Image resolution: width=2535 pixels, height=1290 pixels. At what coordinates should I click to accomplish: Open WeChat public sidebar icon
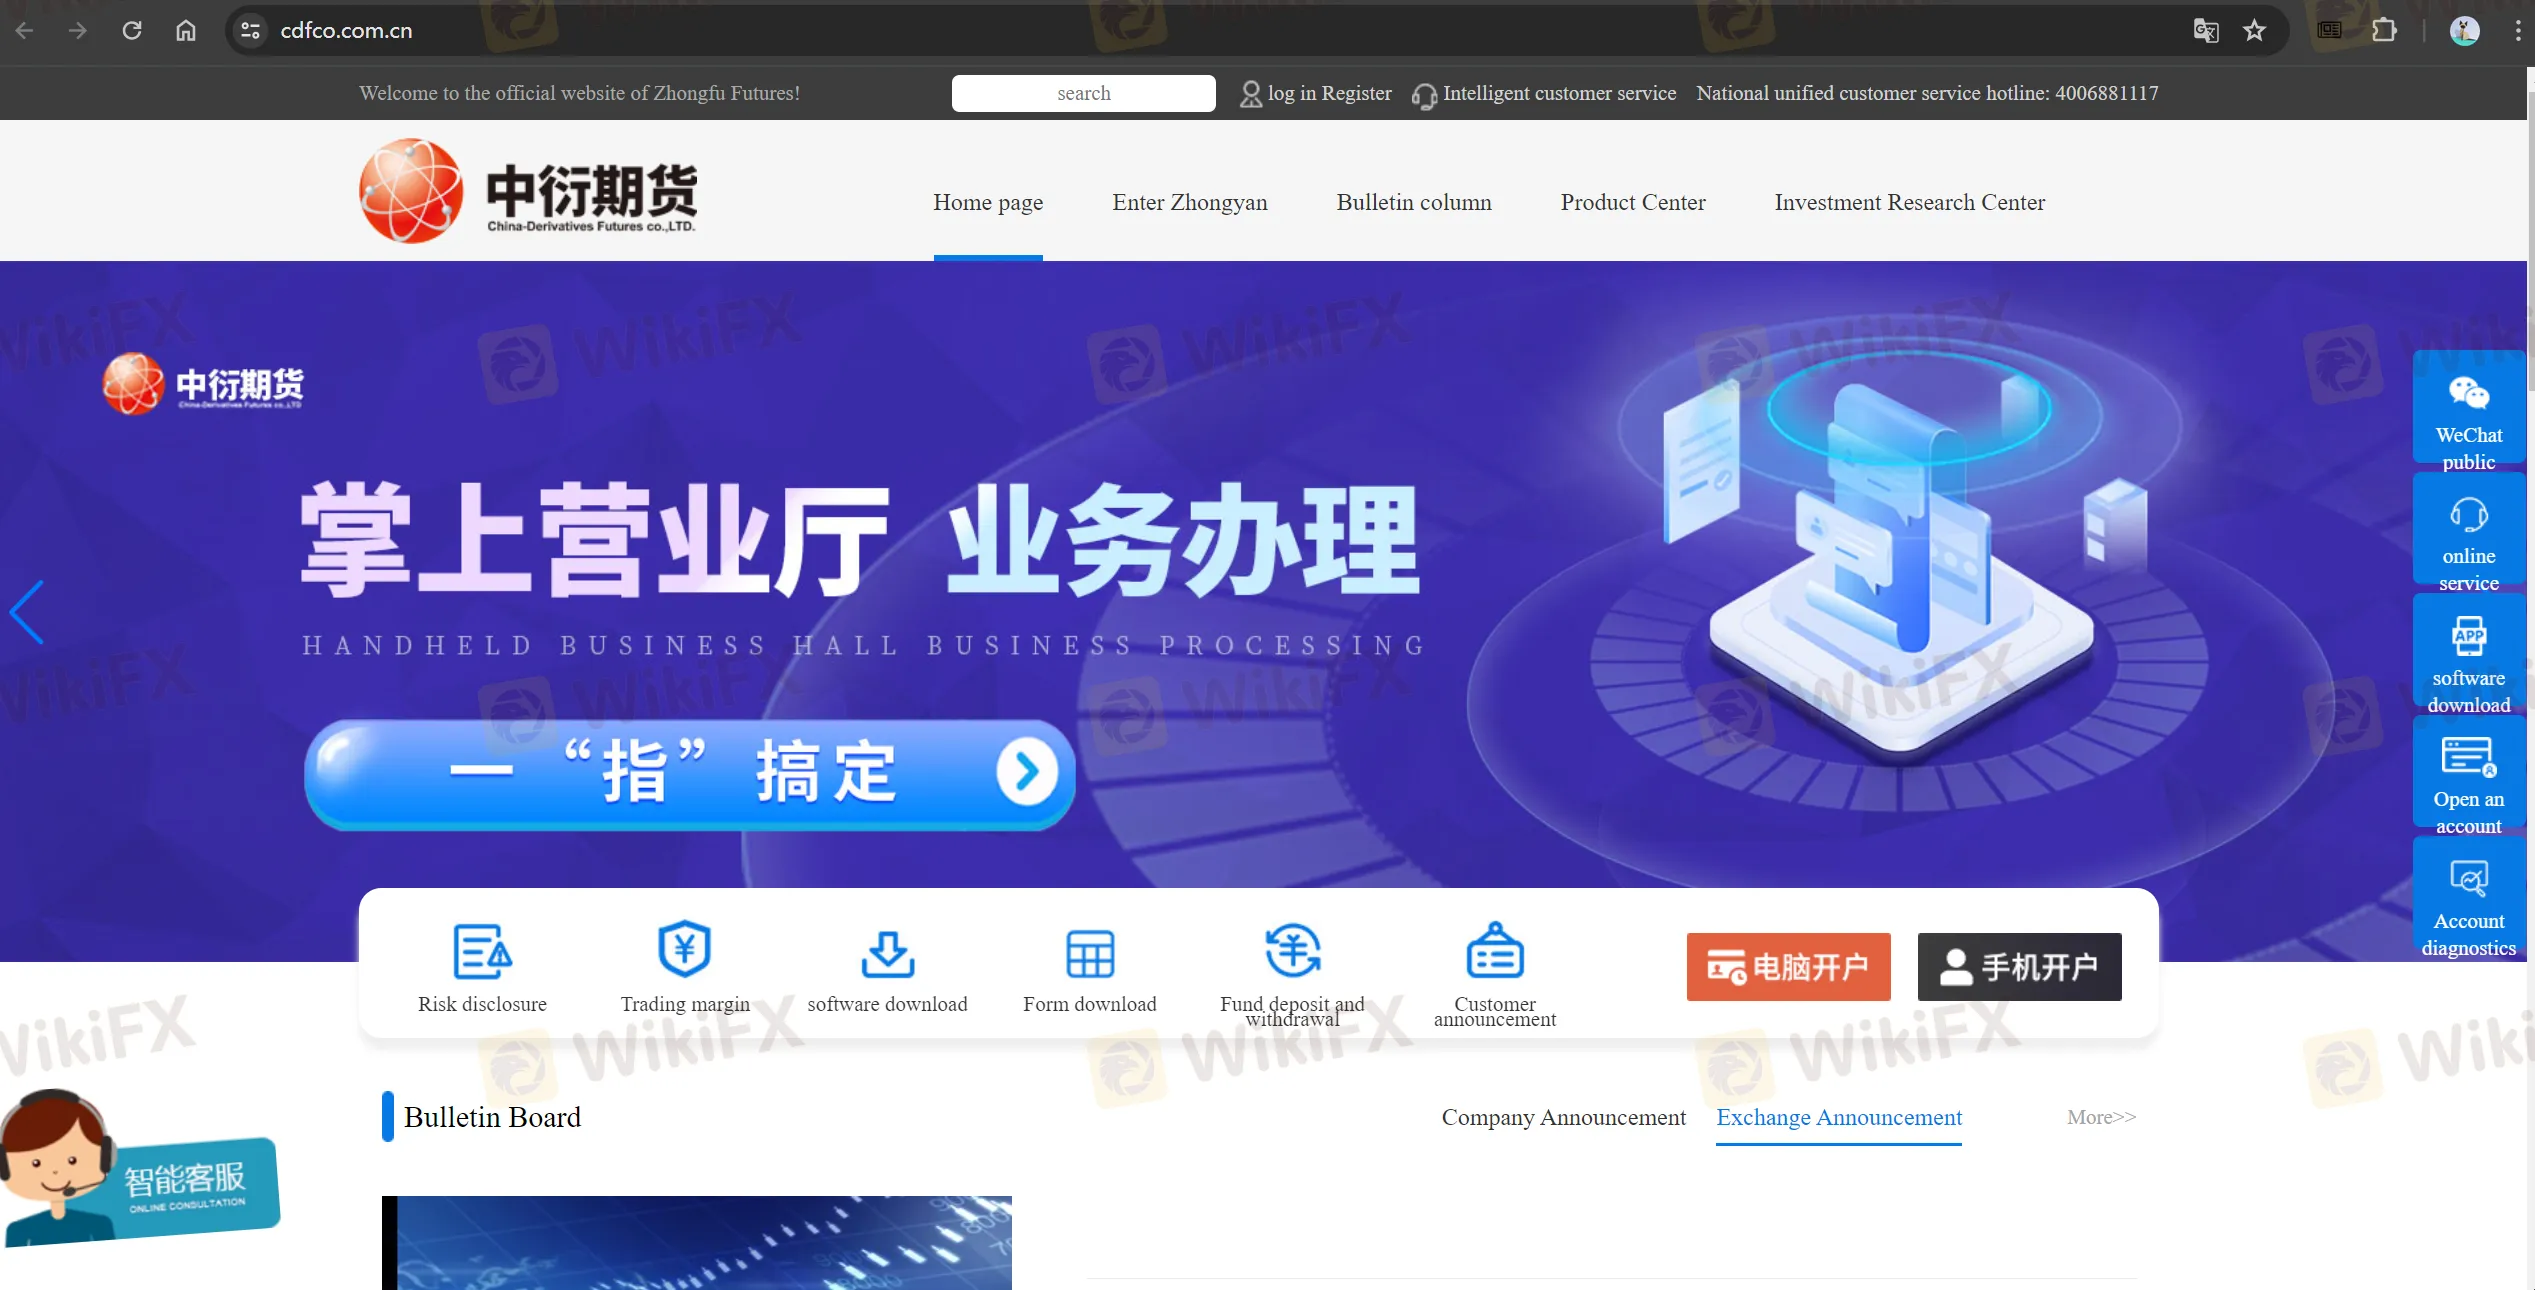(2468, 394)
